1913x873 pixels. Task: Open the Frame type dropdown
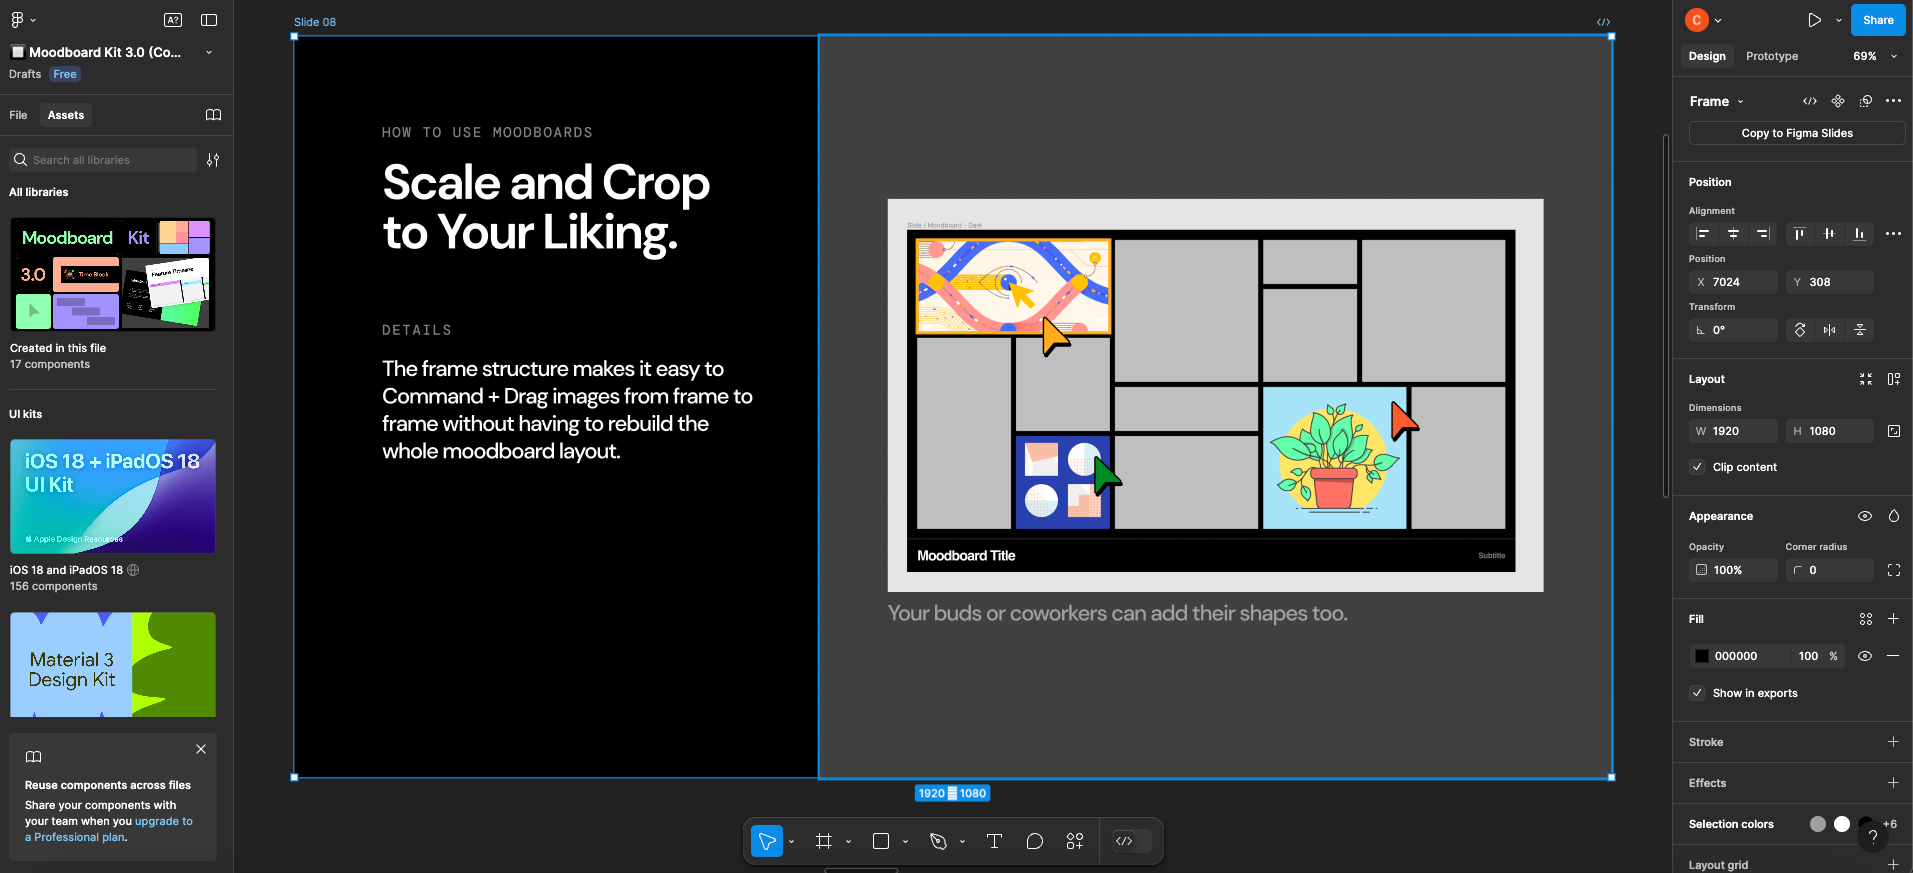(1716, 101)
